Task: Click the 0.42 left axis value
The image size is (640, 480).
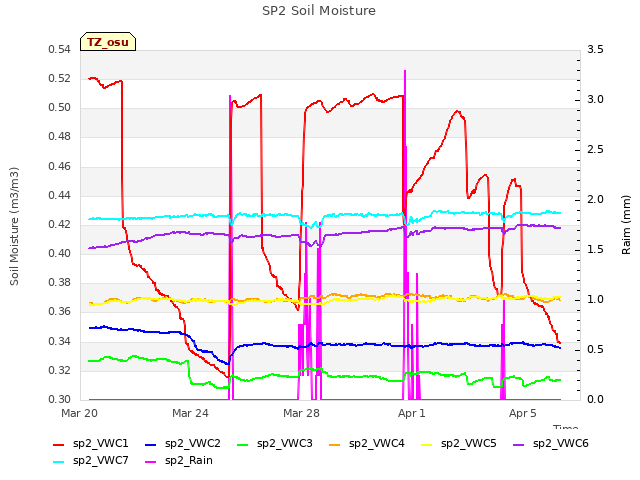Action: pyautogui.click(x=60, y=225)
